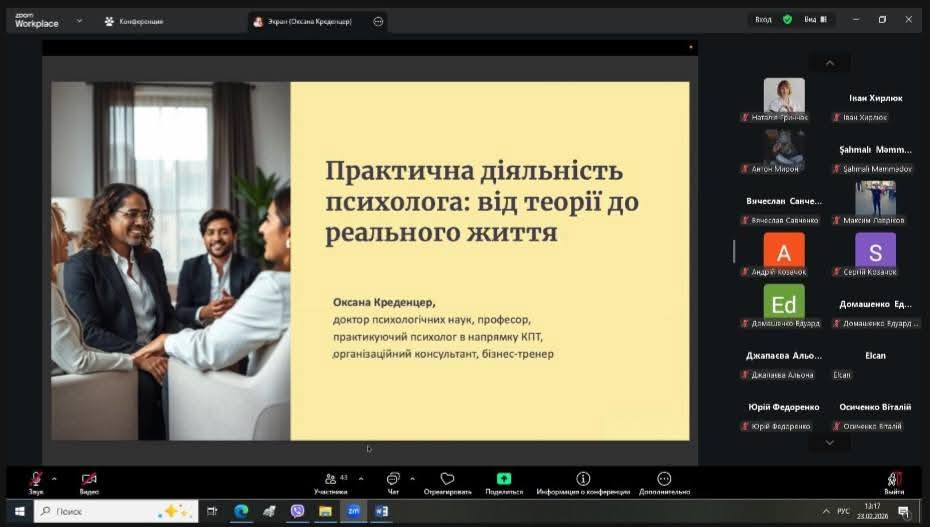Open the shared screen tab's ellipsis options
The height and width of the screenshot is (527, 930).
click(378, 21)
